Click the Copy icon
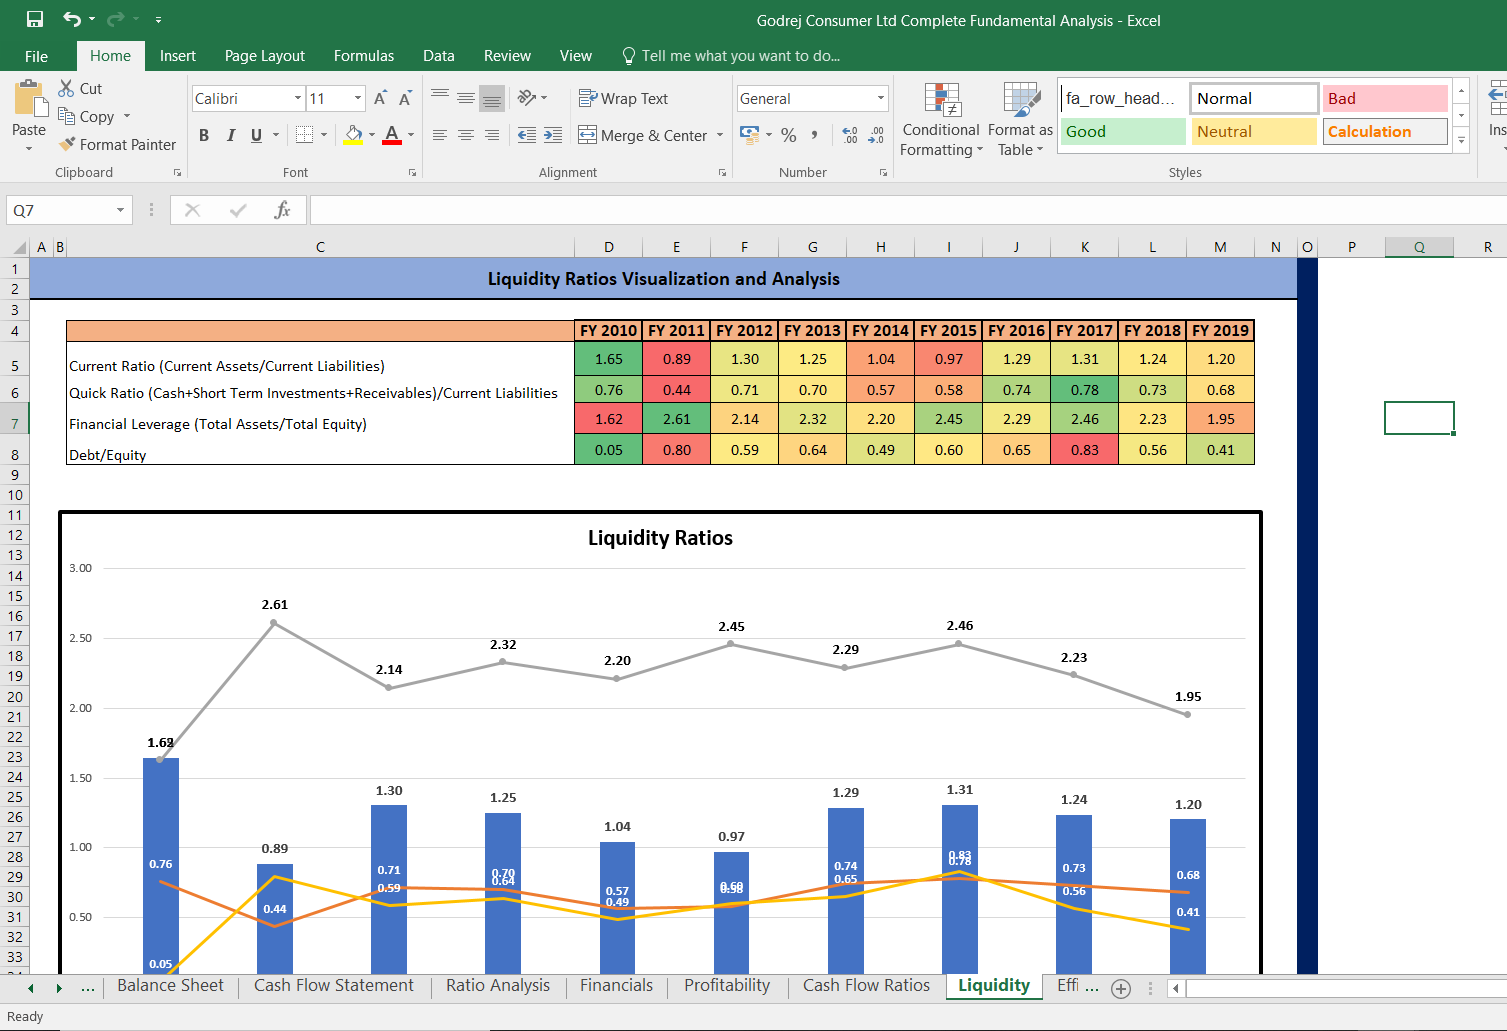 point(67,116)
